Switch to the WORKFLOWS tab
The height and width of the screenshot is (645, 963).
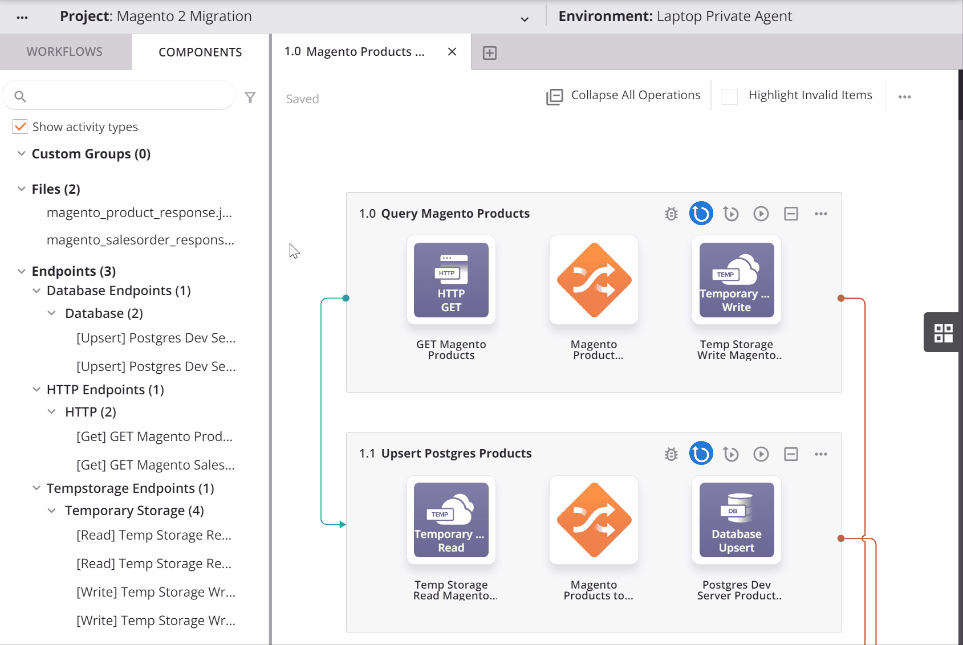[x=64, y=52]
